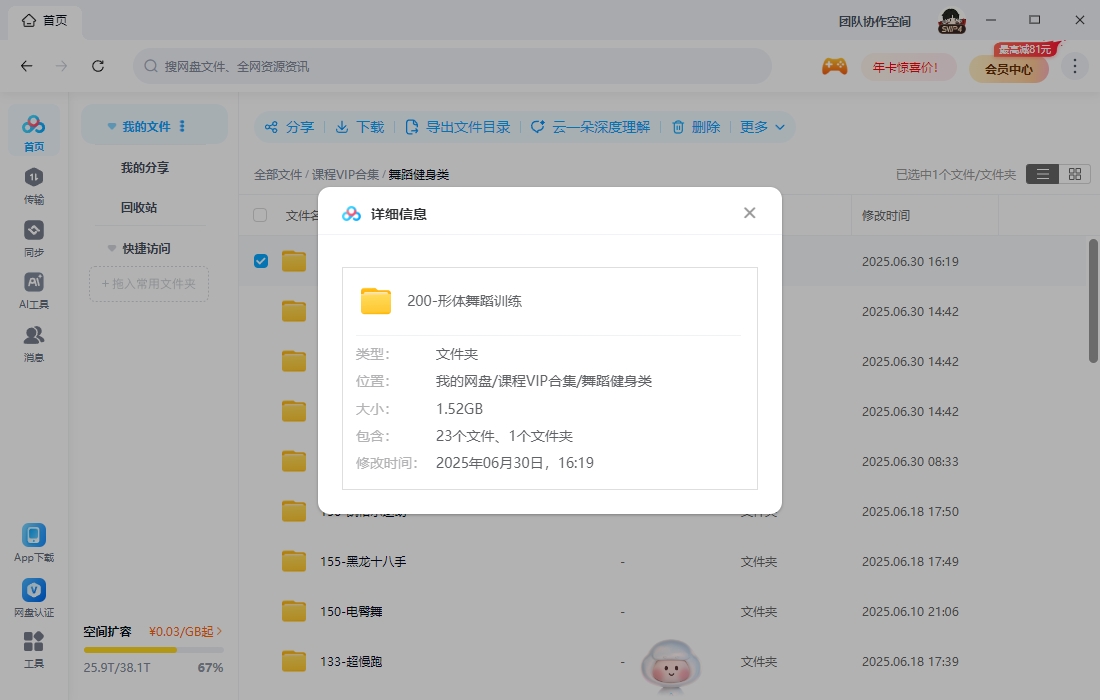Tick the select-all checkbox in header
Viewport: 1100px width, 700px height.
click(261, 215)
